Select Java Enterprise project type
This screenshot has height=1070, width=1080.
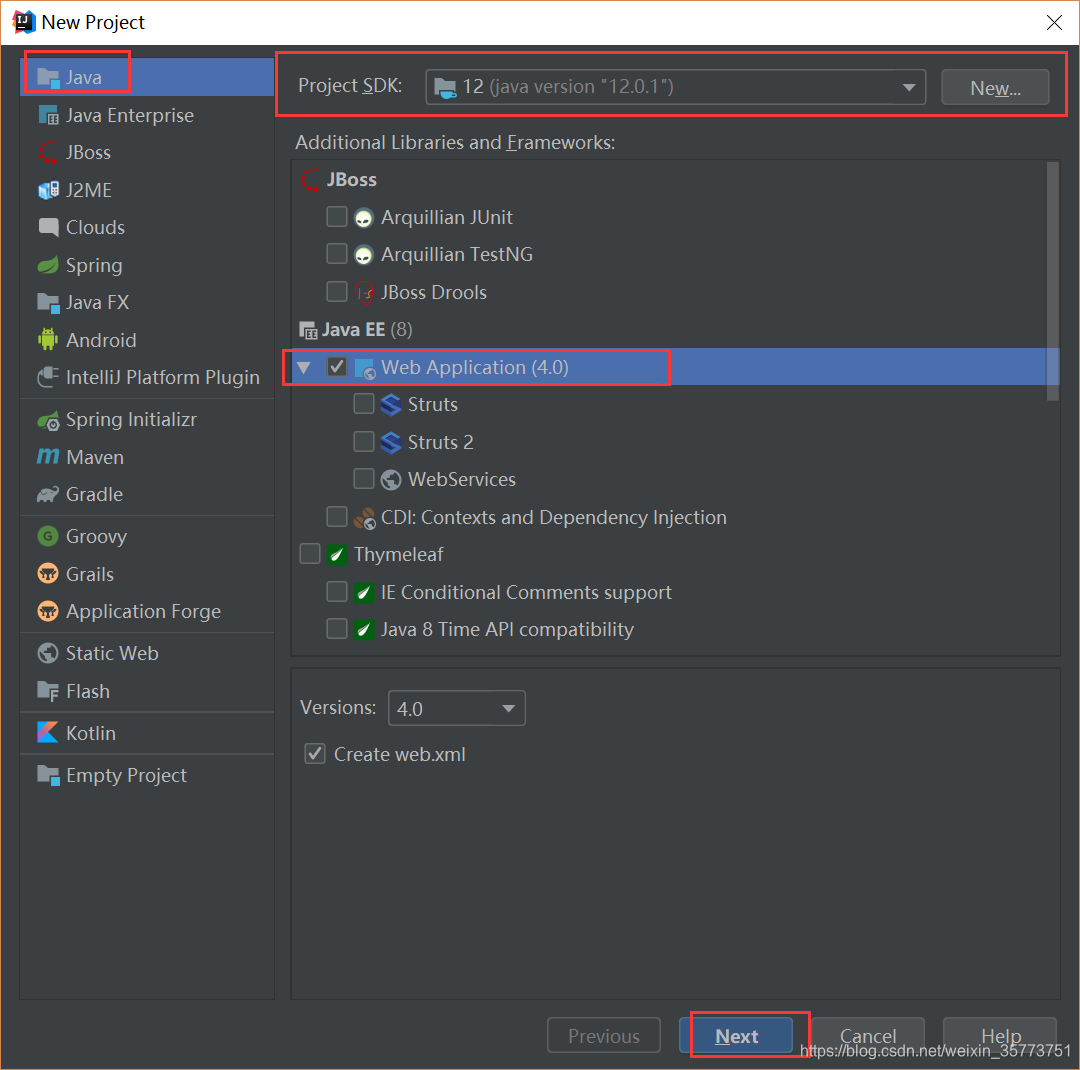click(x=147, y=115)
